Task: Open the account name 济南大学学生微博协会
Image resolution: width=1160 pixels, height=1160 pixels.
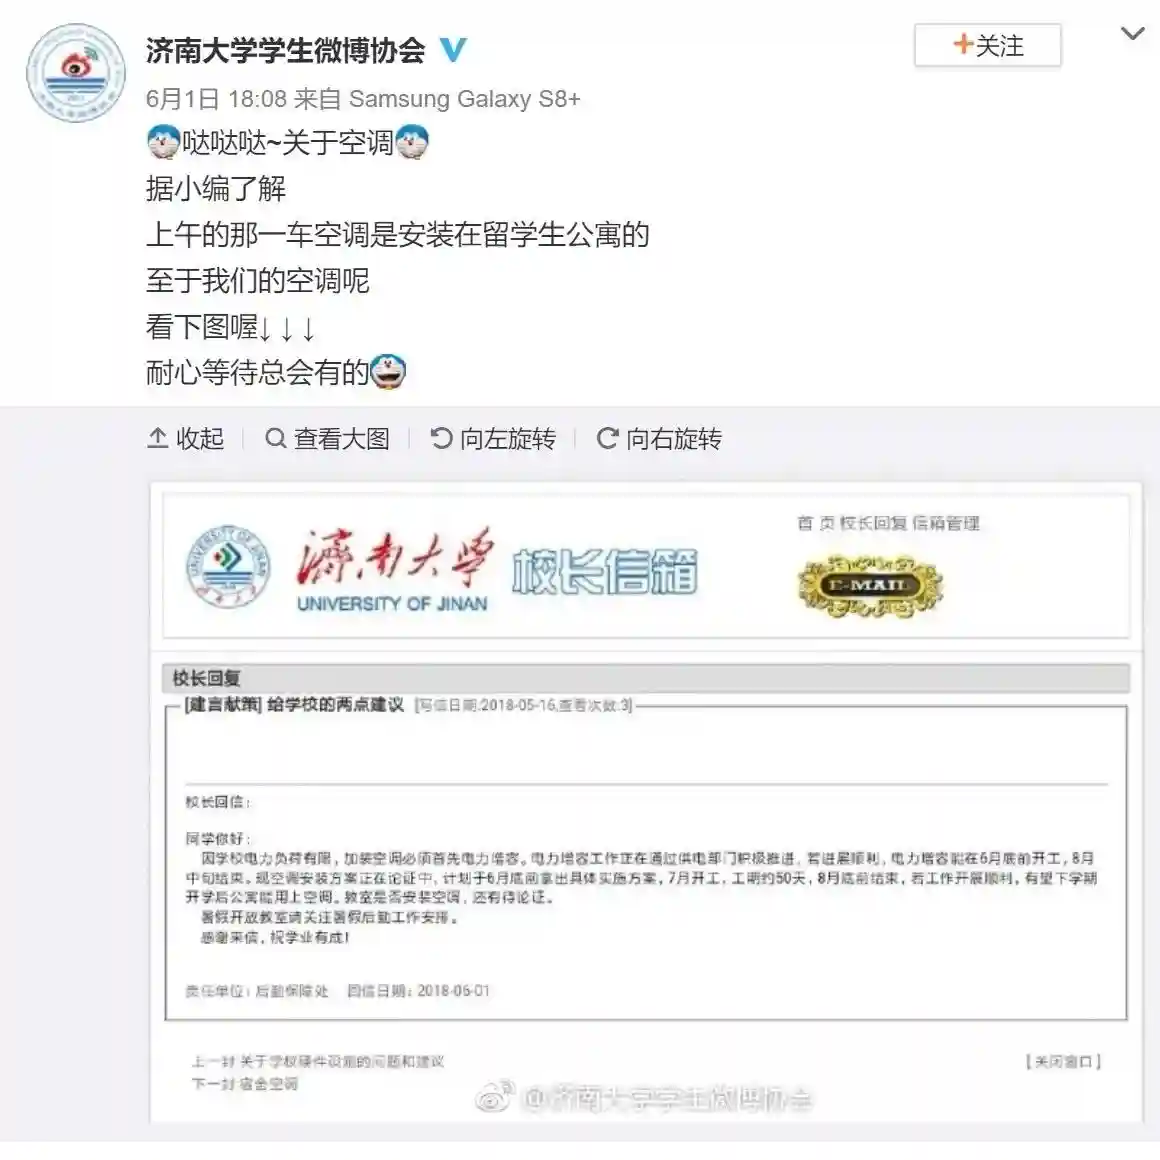Action: coord(286,50)
